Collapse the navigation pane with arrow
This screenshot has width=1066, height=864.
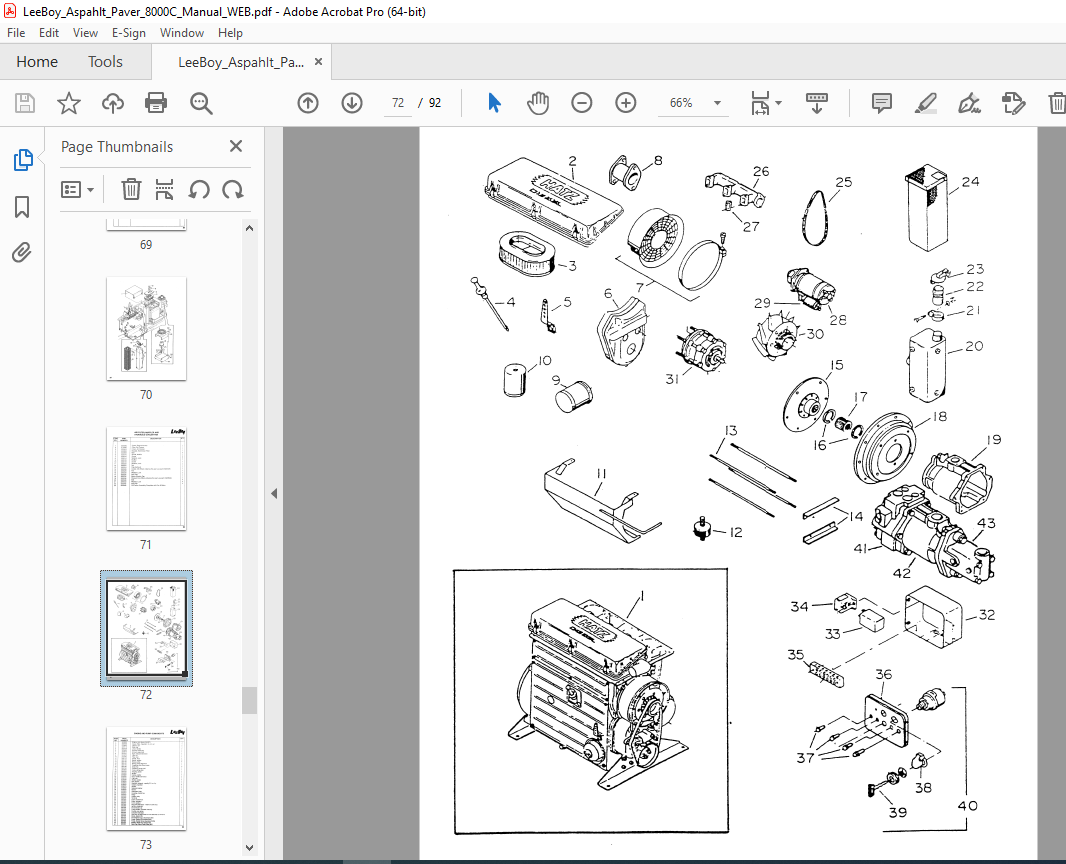click(274, 494)
